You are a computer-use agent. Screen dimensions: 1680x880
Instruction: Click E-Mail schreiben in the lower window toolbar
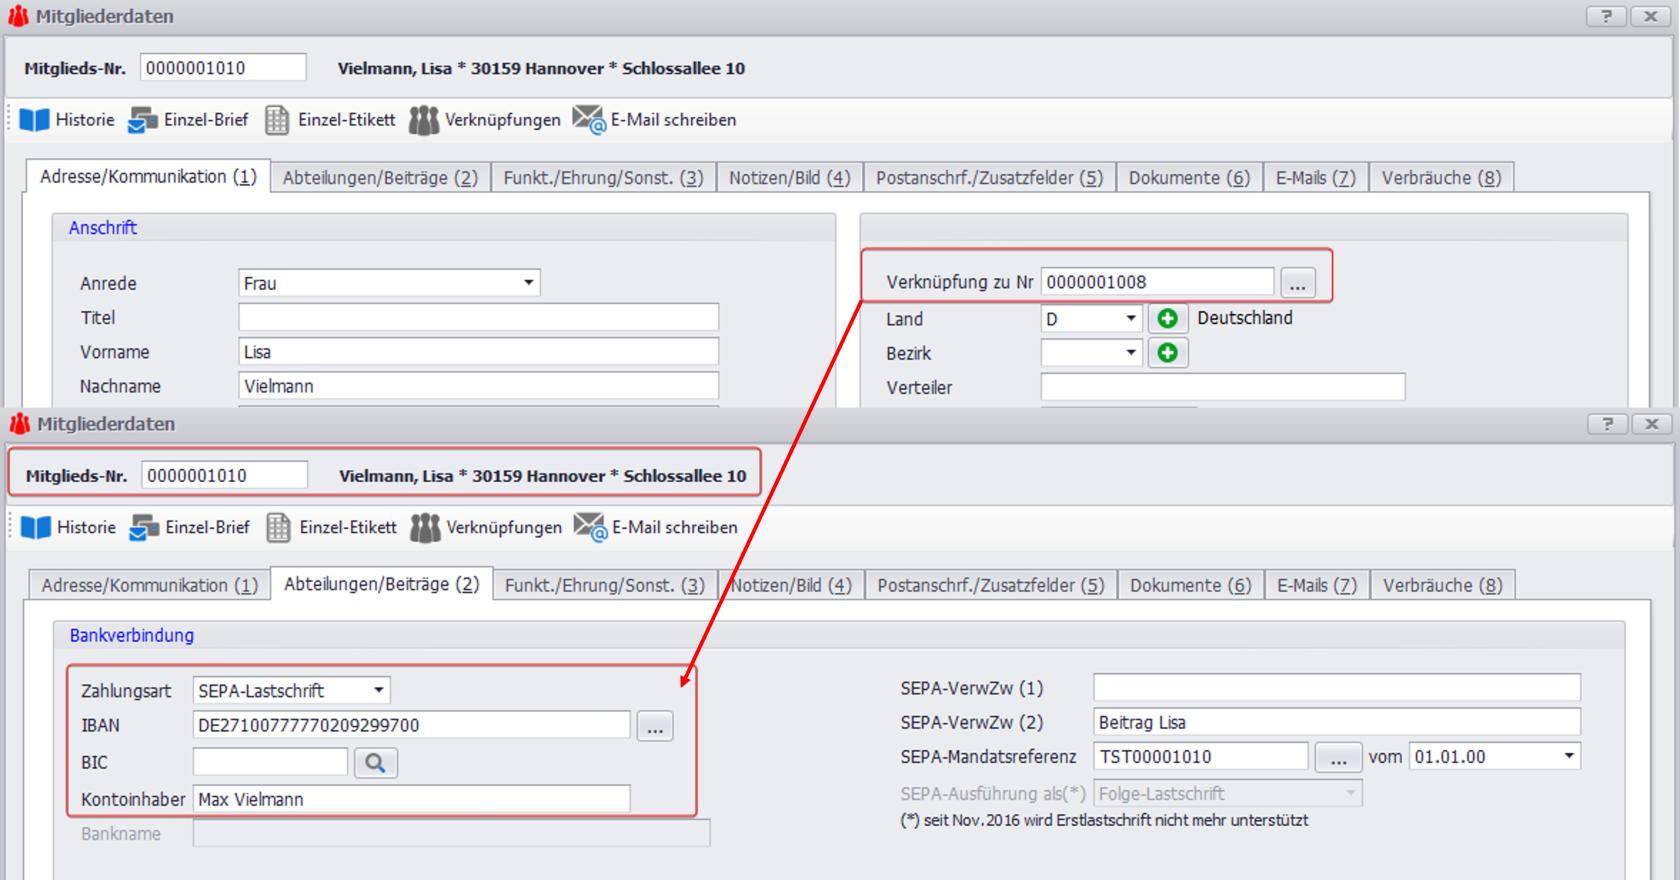[656, 527]
